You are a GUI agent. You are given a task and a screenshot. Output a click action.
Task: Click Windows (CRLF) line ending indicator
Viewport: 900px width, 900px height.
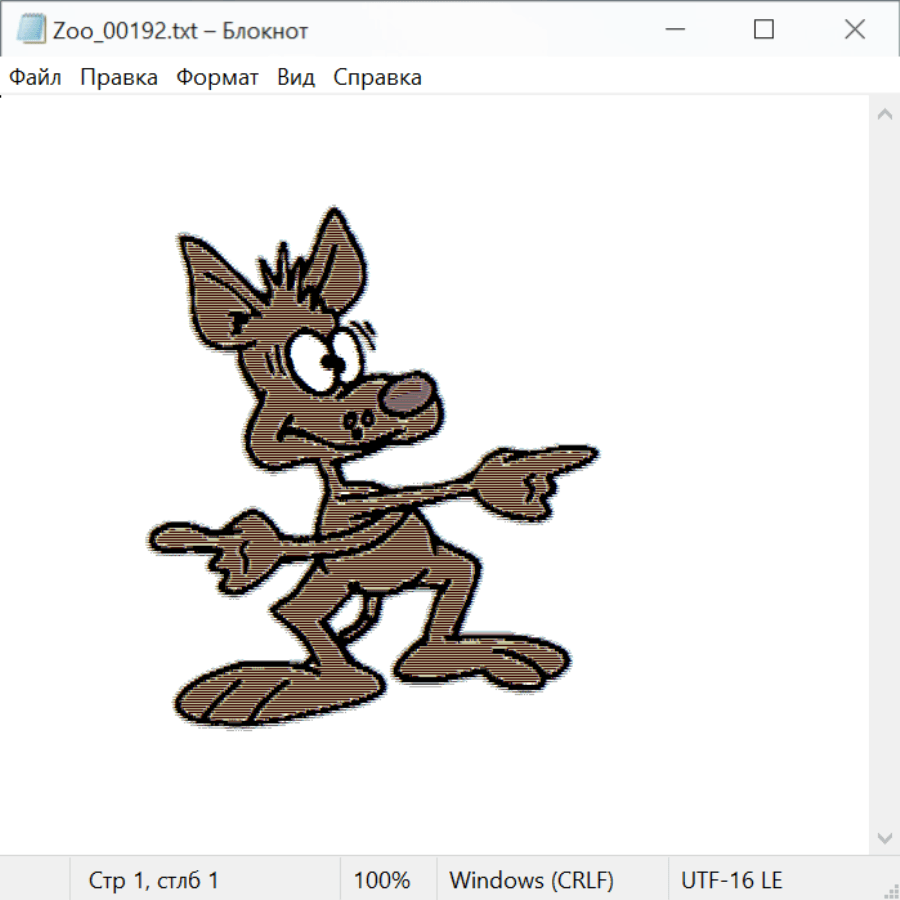[x=531, y=880]
